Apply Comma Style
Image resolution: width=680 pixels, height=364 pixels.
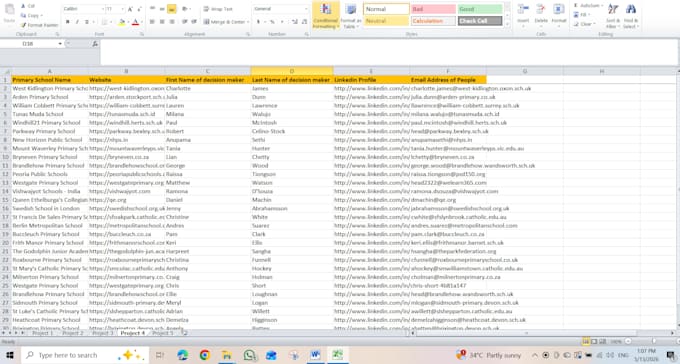coord(282,22)
